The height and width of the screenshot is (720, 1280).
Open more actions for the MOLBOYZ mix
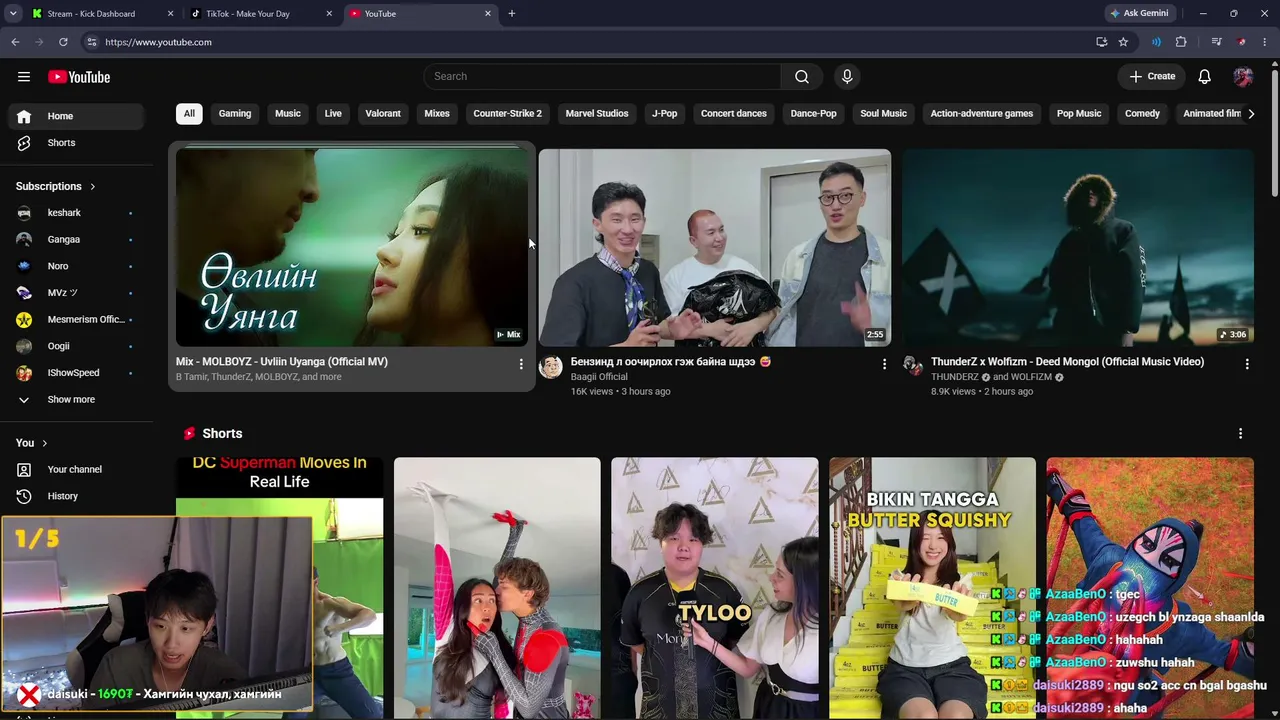coord(521,364)
